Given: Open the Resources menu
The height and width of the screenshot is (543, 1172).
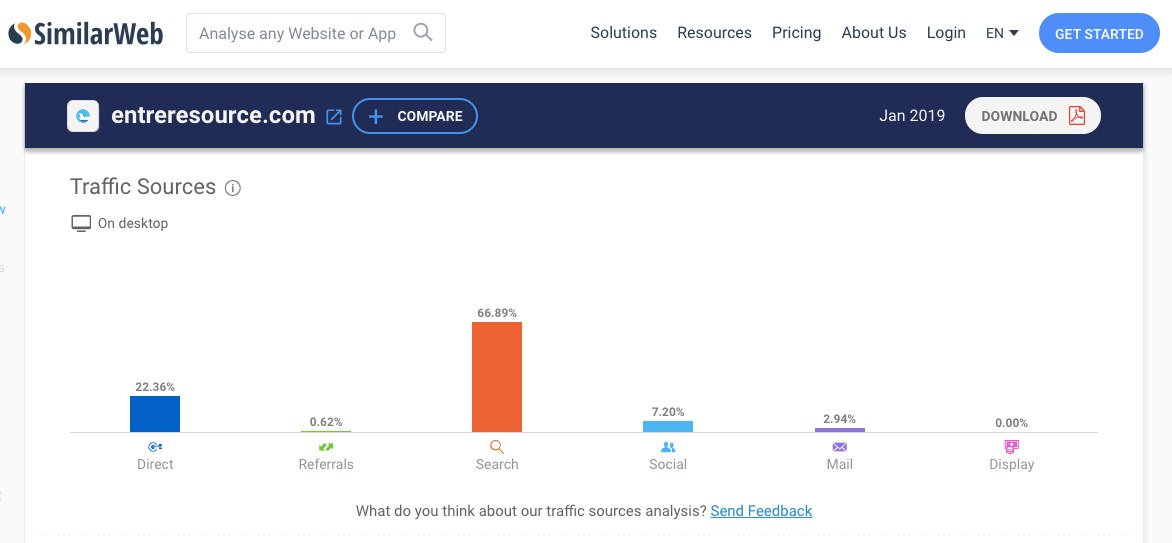Looking at the screenshot, I should point(714,33).
